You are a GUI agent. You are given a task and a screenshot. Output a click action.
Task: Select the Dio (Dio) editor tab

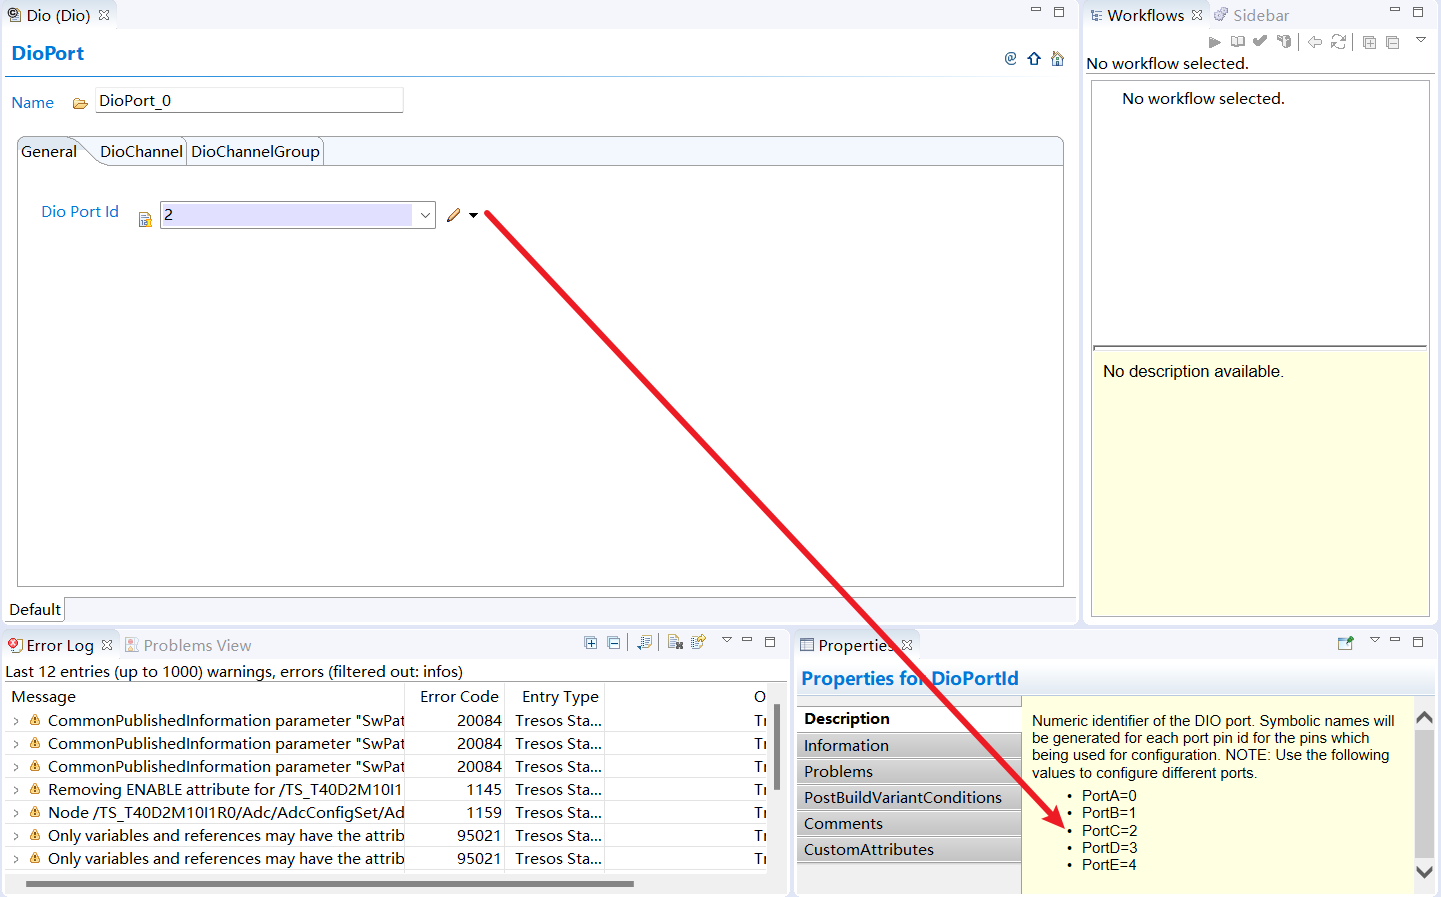58,15
